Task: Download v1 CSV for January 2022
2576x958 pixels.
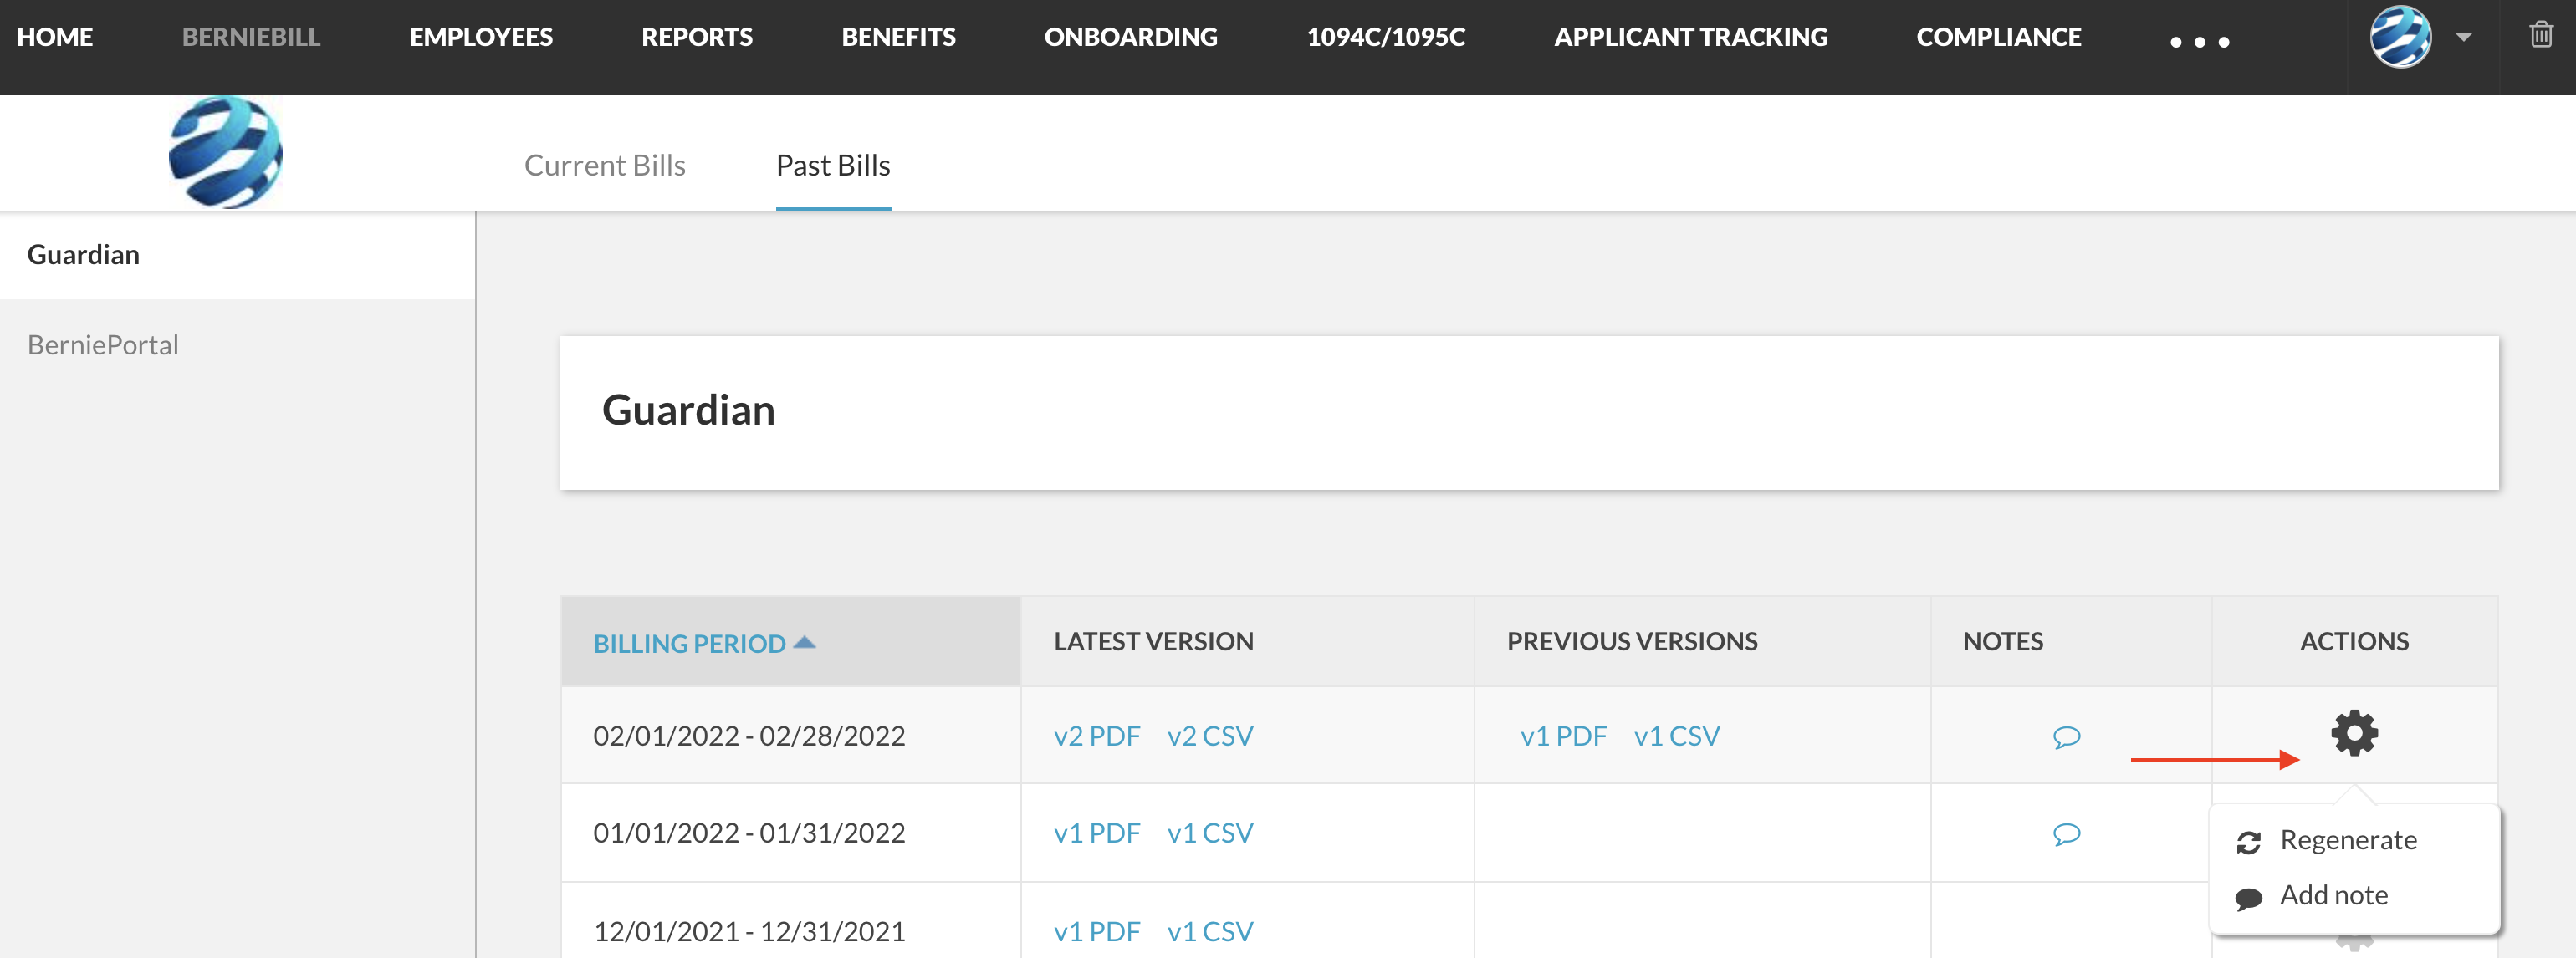Action: 1210,834
